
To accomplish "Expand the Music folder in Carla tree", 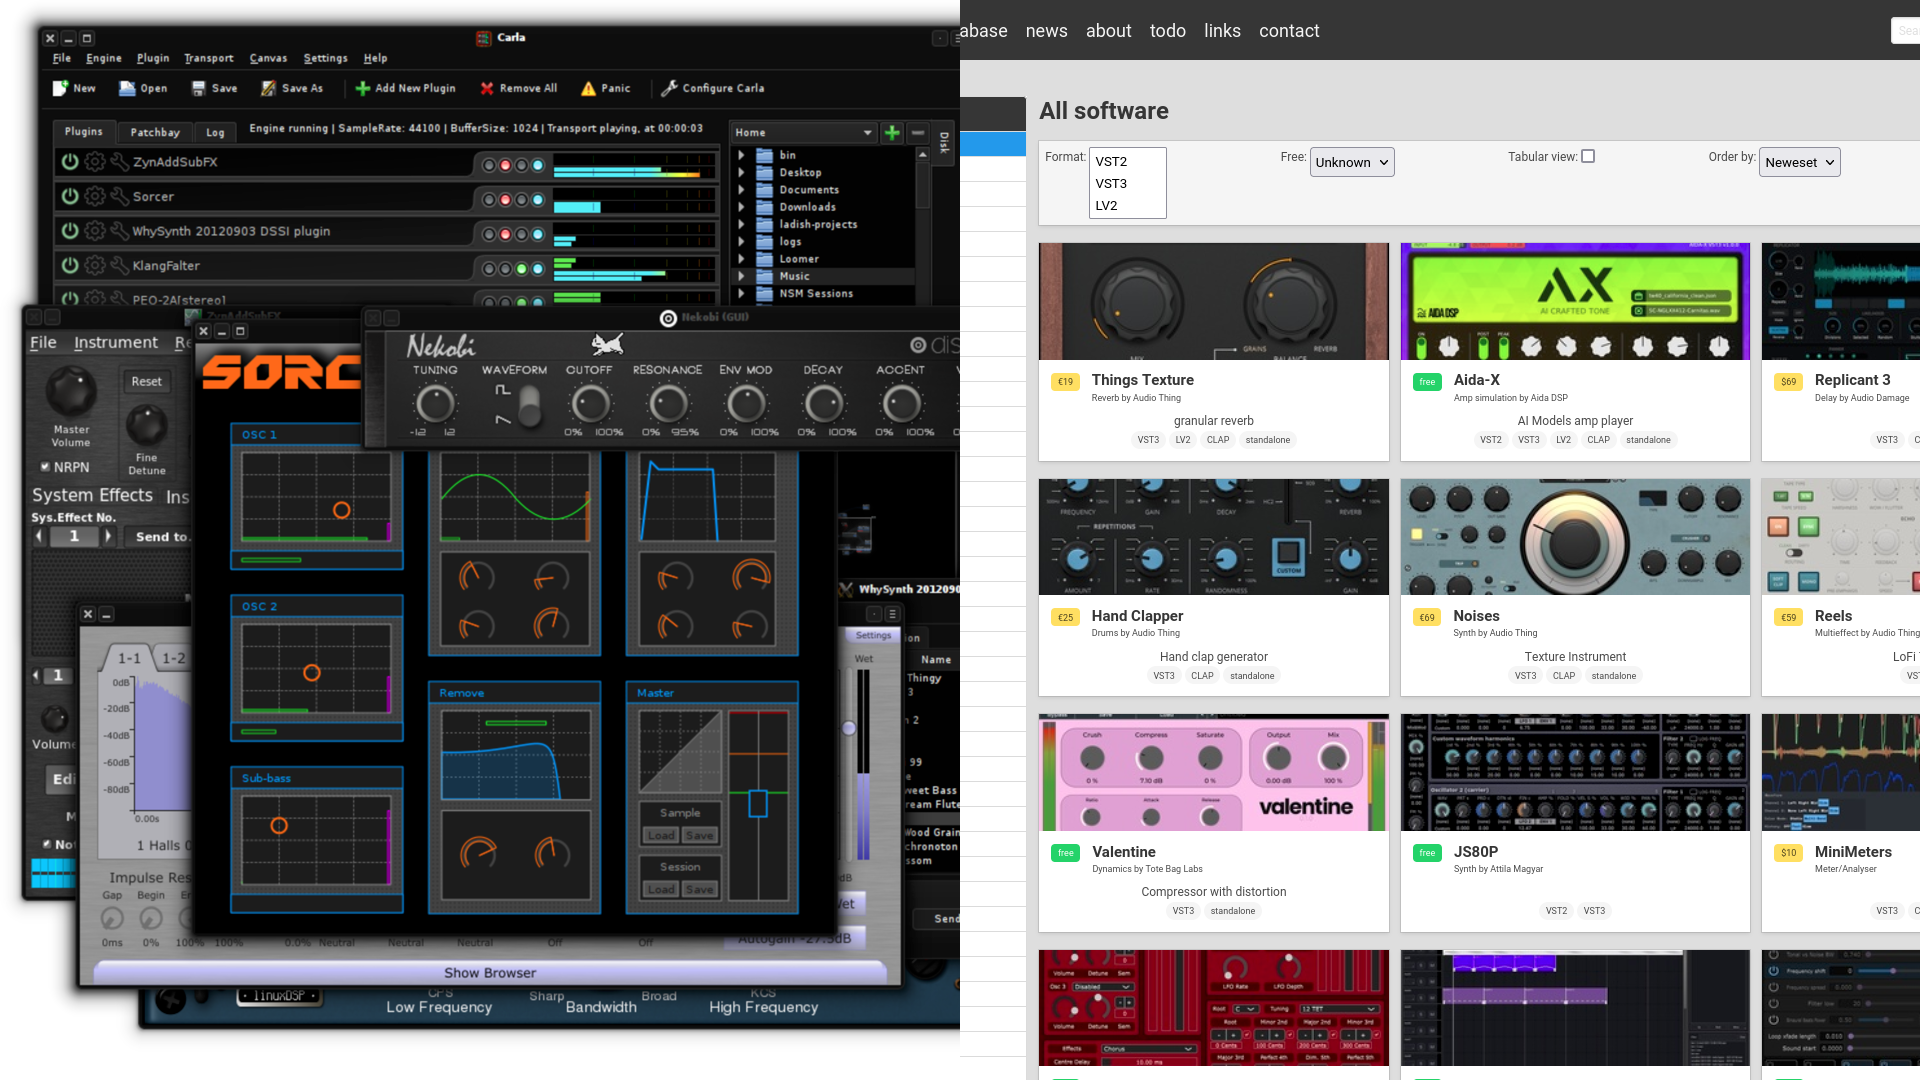I will point(741,276).
